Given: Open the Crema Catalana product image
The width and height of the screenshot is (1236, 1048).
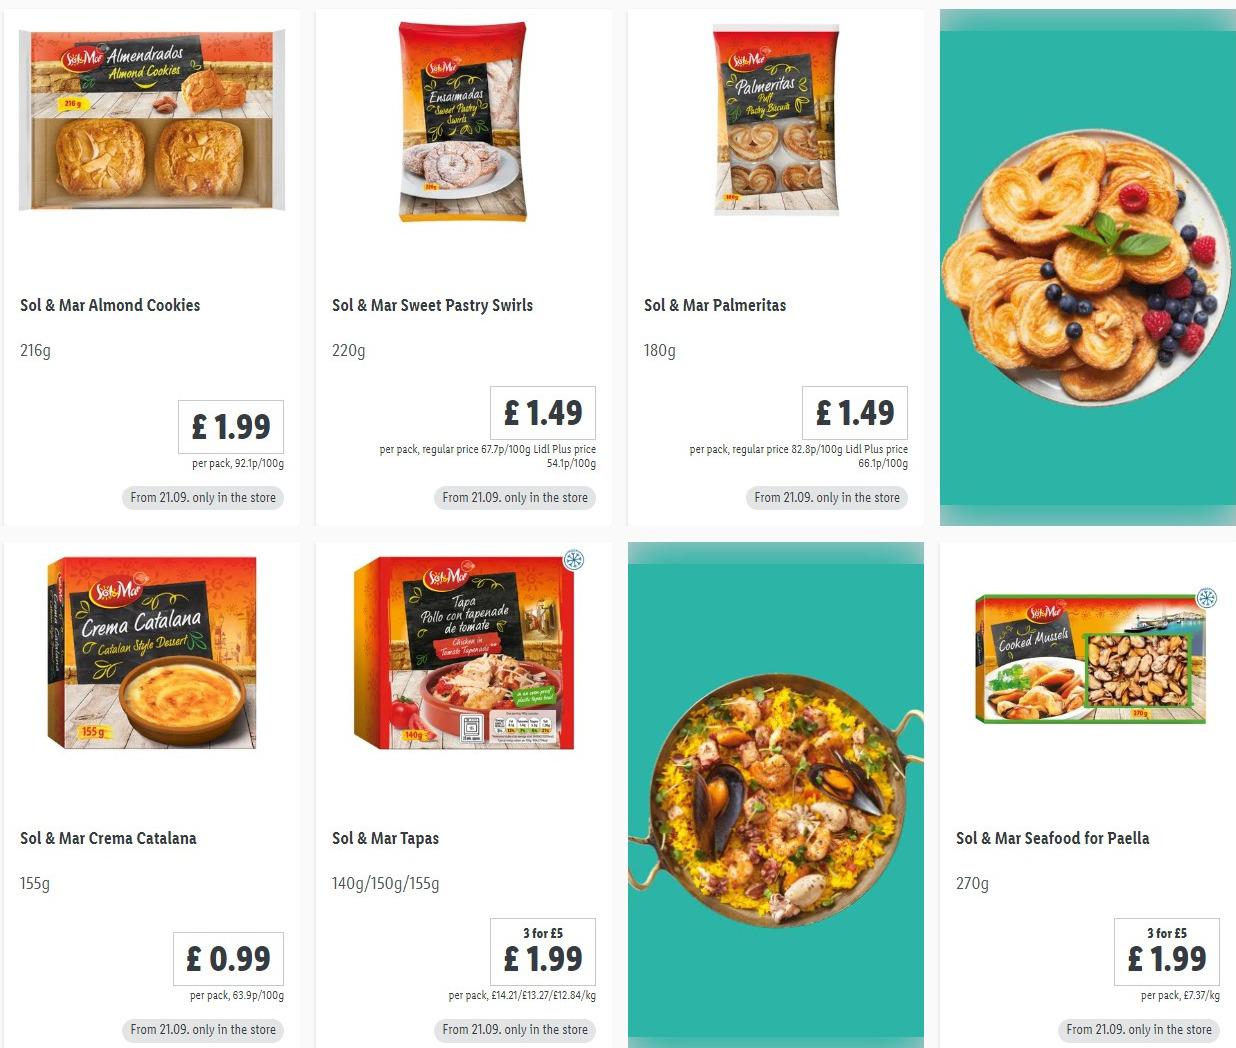Looking at the screenshot, I should (x=152, y=653).
